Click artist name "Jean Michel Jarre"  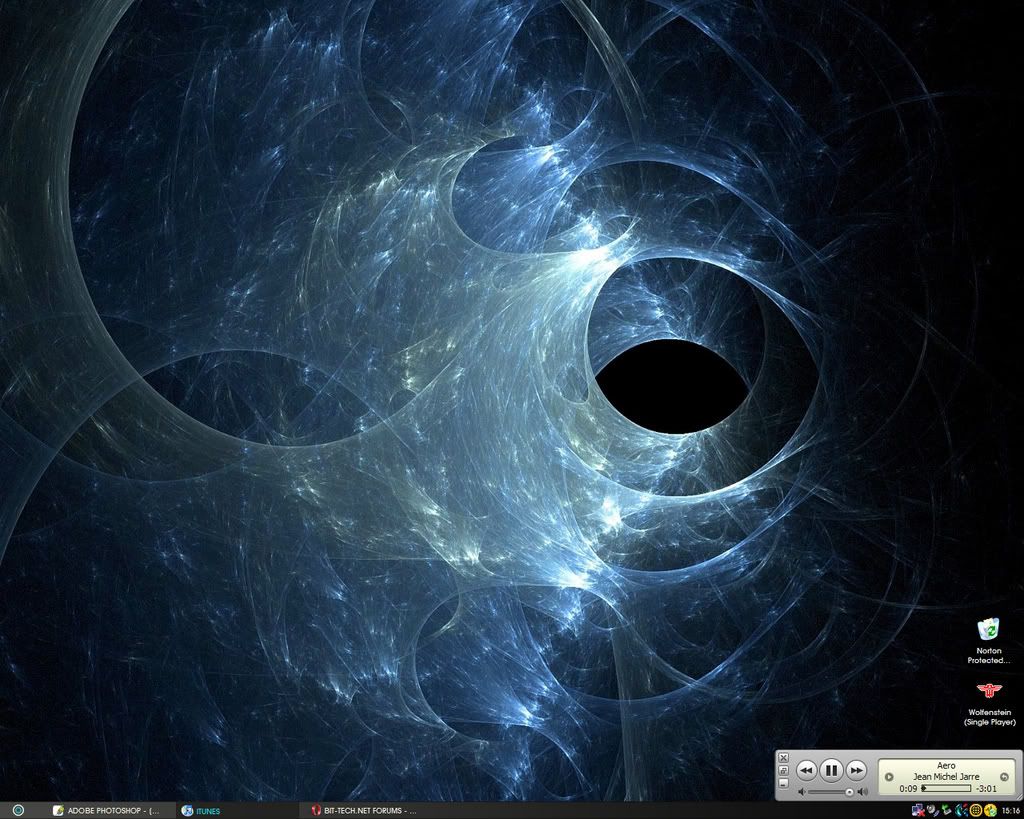[x=946, y=777]
